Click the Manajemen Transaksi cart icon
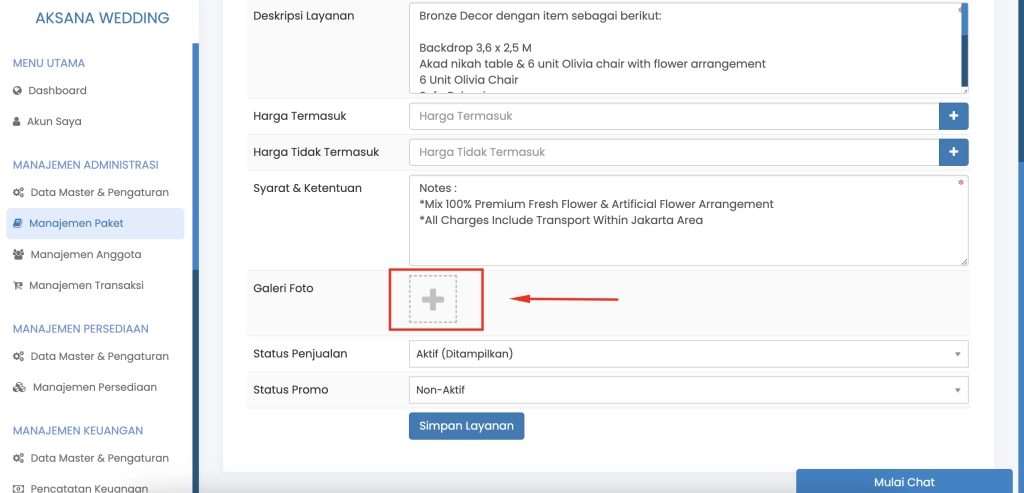Screen dimensions: 1024x493 point(17,286)
